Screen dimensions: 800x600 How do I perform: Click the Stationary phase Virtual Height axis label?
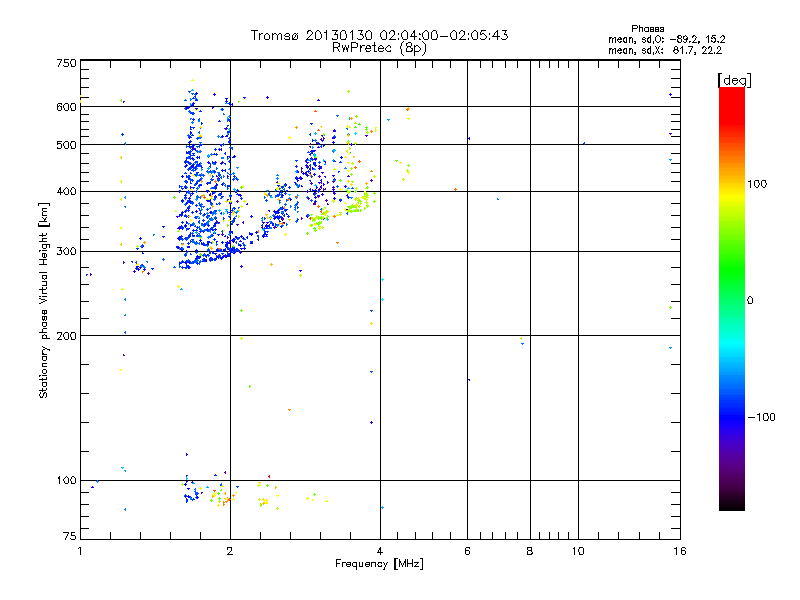tap(43, 301)
